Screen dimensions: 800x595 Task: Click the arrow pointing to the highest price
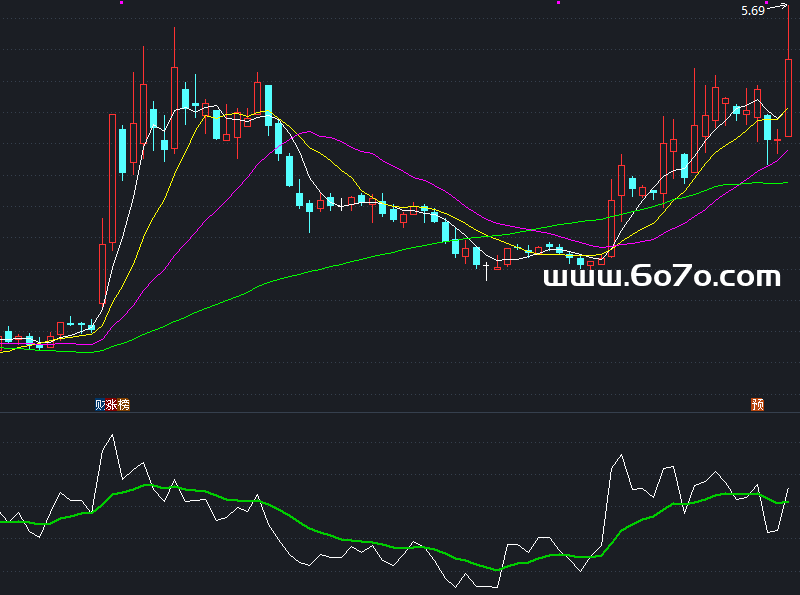pos(776,7)
